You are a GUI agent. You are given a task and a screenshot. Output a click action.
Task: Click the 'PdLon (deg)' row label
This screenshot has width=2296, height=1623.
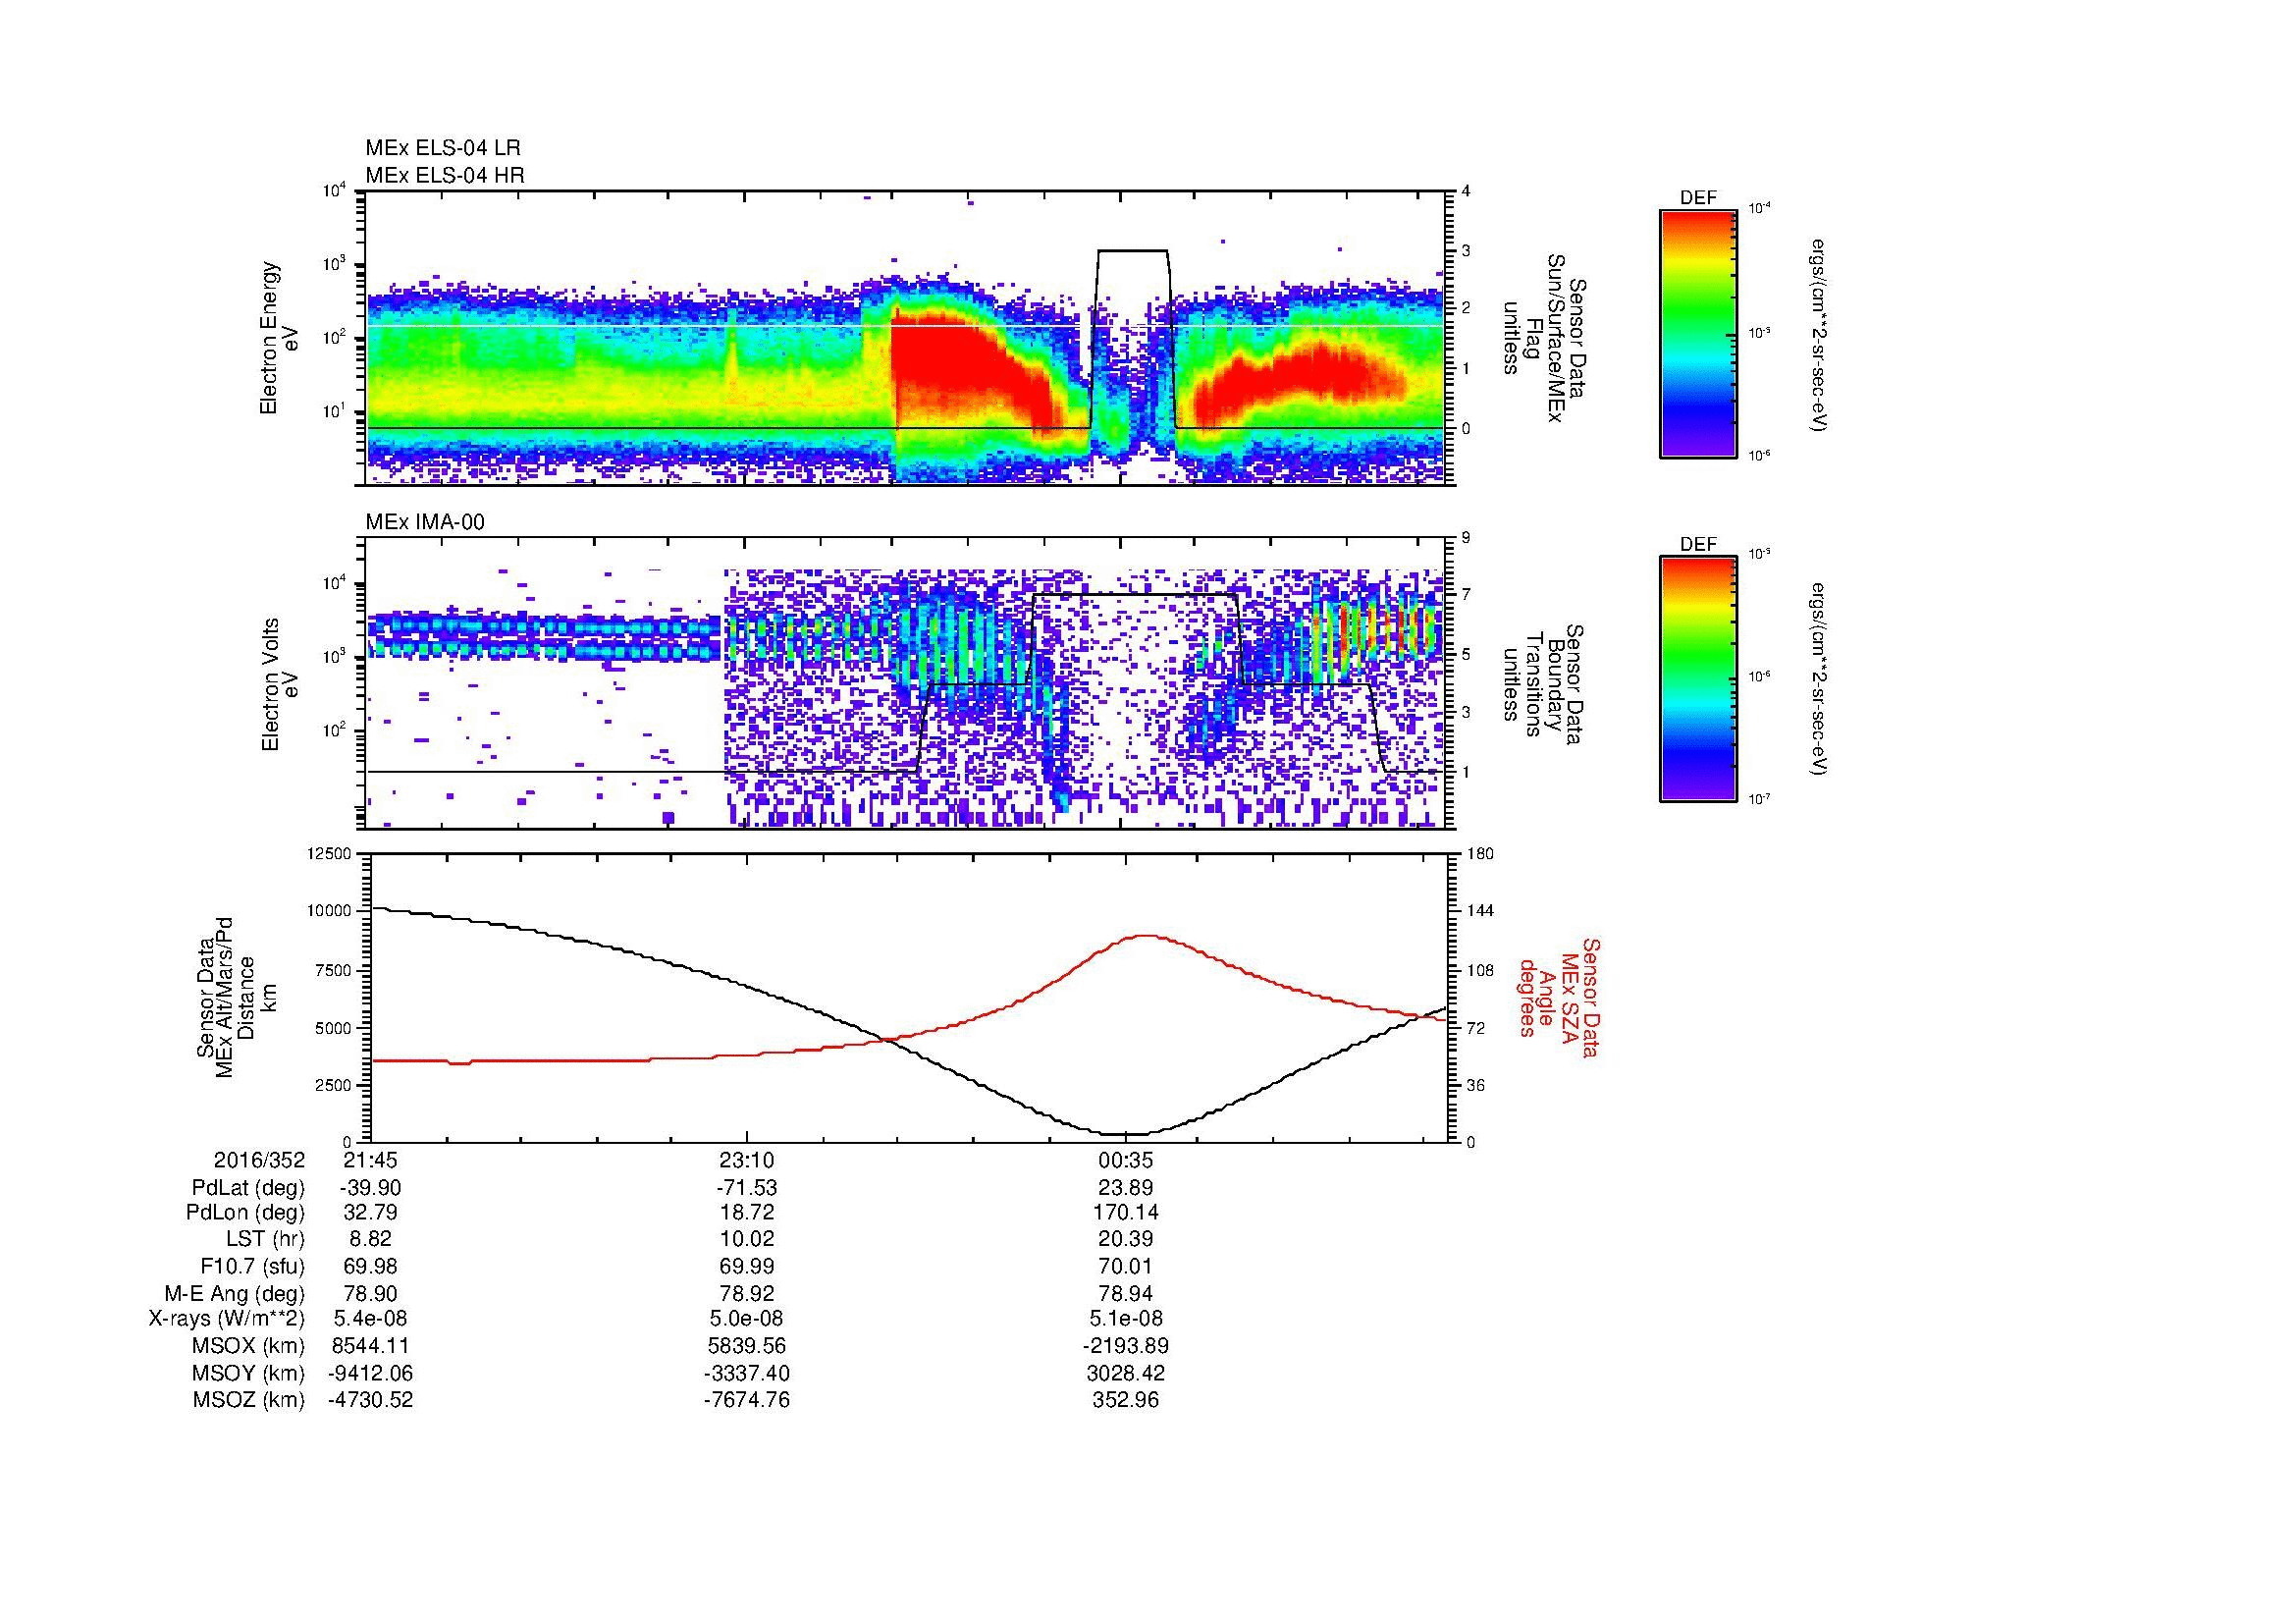247,1213
